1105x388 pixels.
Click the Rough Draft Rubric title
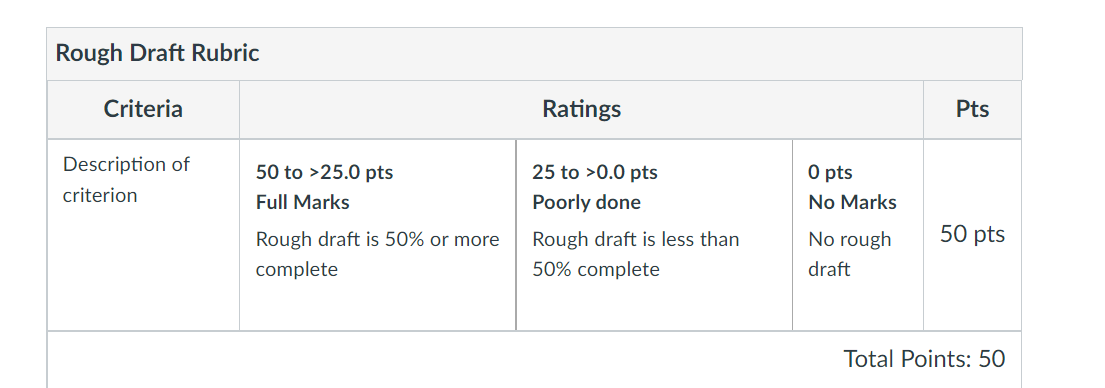[157, 54]
